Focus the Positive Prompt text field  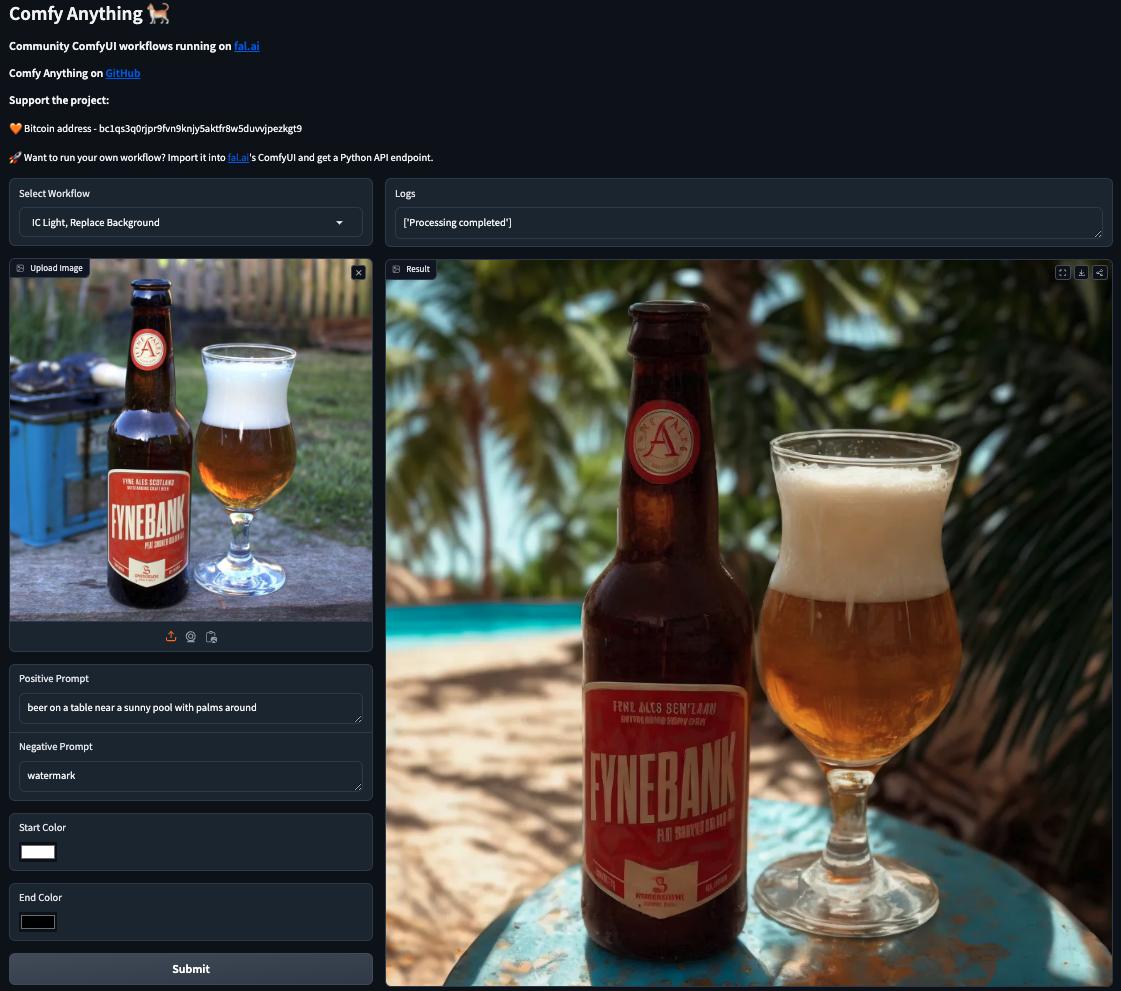[x=191, y=708]
